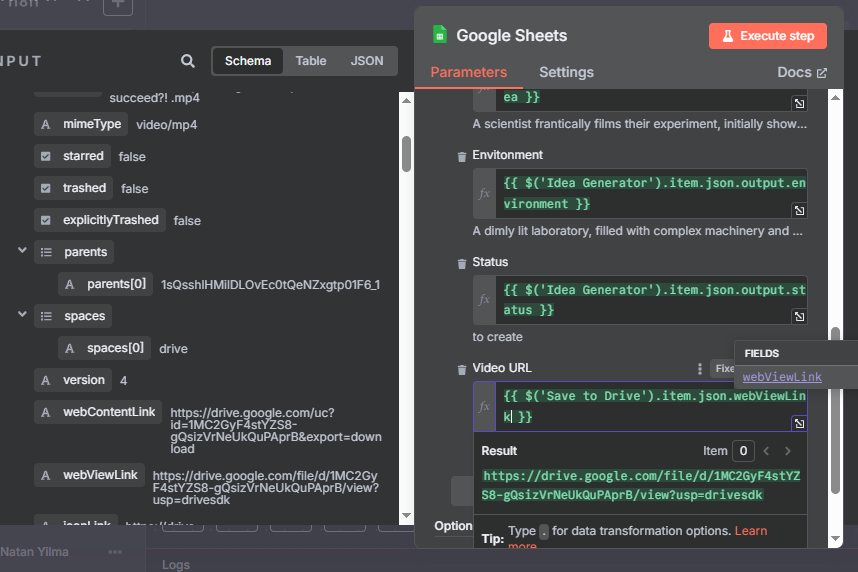Click the plus button at top

pyautogui.click(x=118, y=6)
